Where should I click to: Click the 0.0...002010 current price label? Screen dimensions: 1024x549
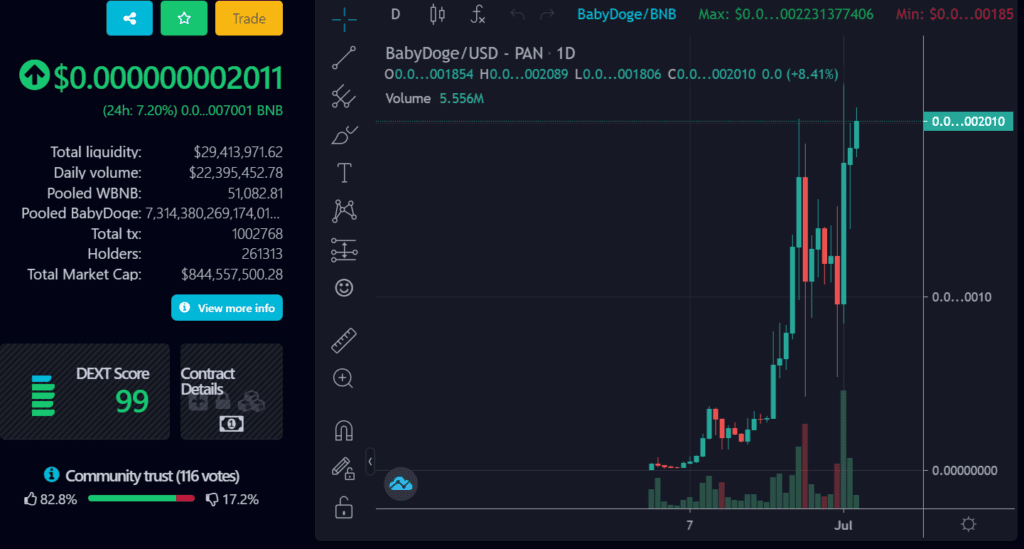(968, 121)
